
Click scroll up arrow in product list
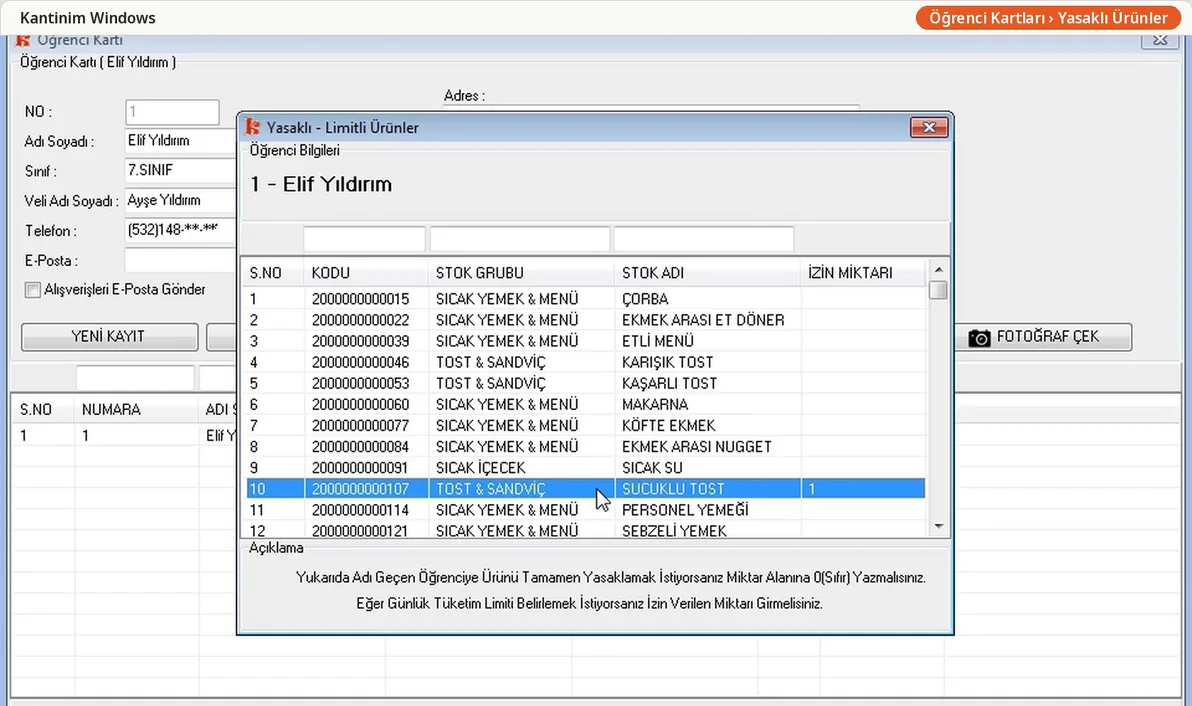[939, 270]
